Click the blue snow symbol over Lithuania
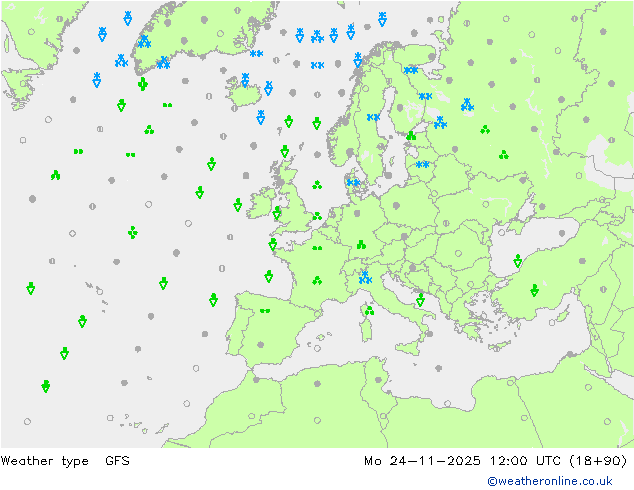The image size is (634, 490). click(423, 165)
